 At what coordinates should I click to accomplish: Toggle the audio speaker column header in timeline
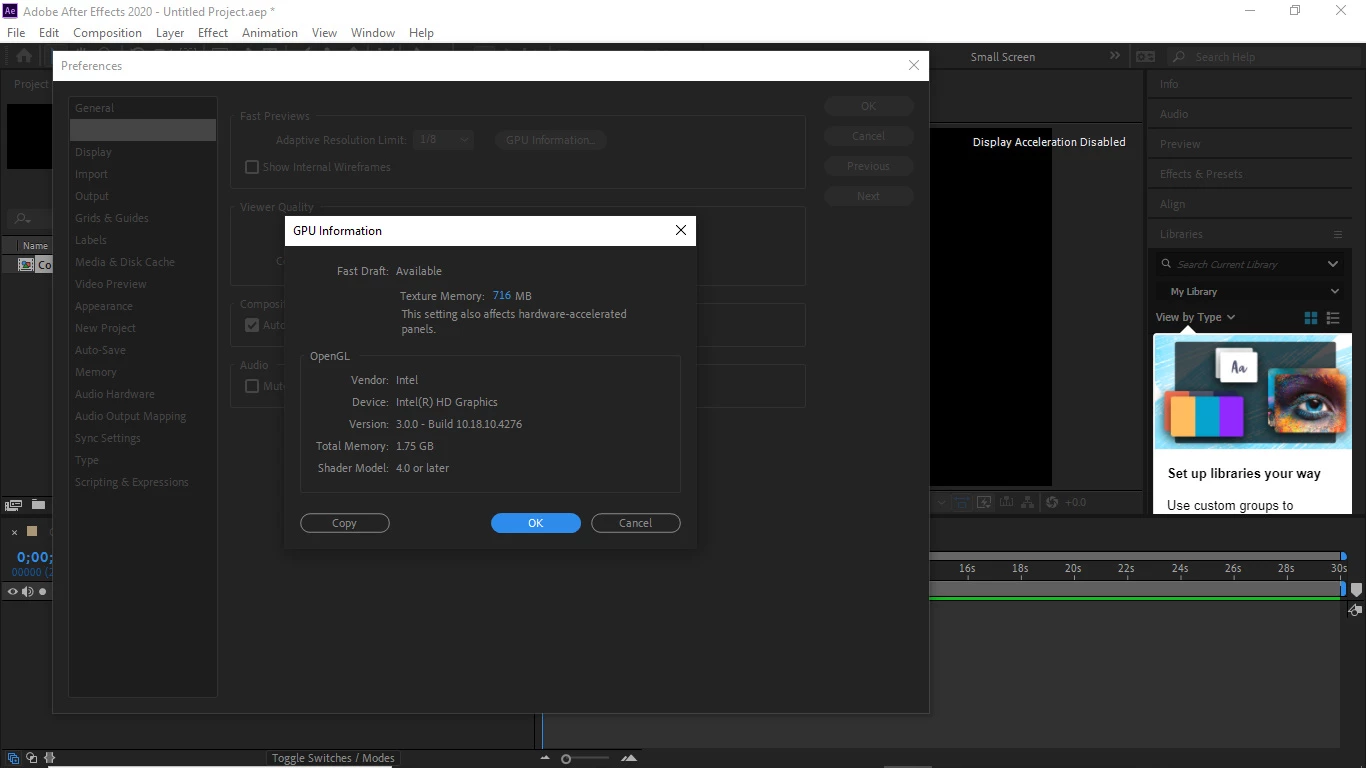pos(28,592)
